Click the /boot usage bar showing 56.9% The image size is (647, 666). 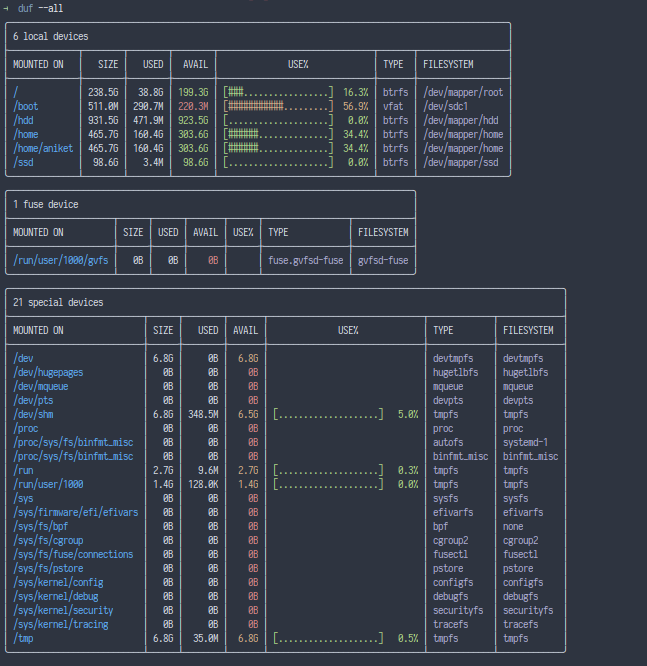[279, 106]
